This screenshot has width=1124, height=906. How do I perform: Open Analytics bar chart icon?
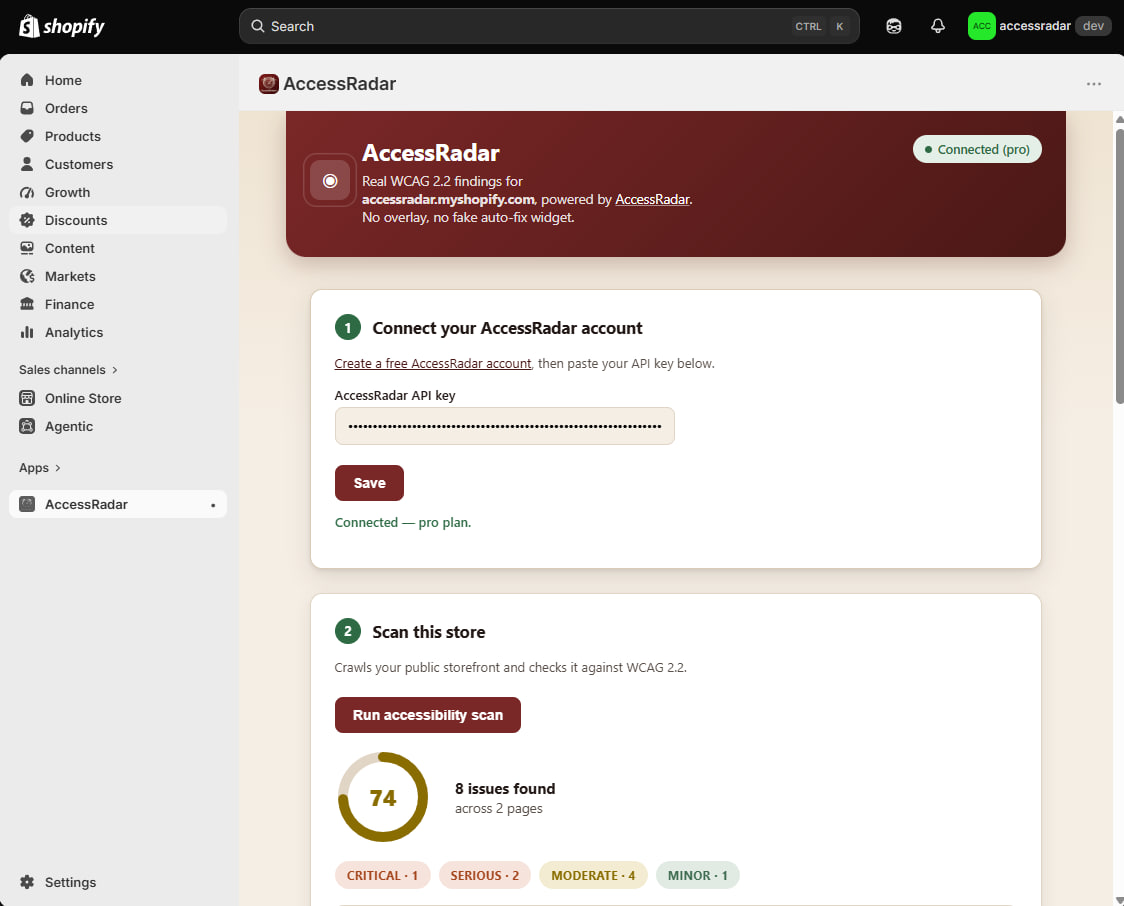click(27, 332)
